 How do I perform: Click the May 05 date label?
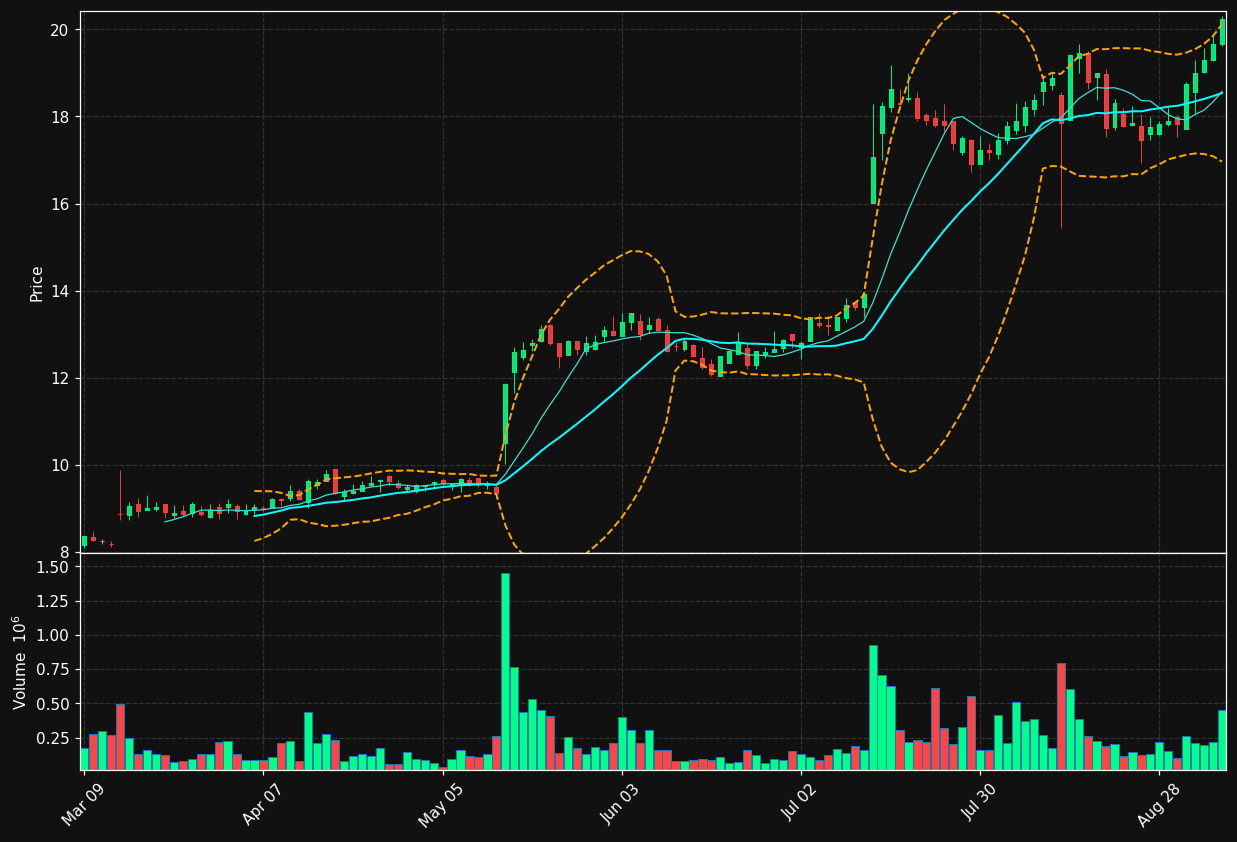click(x=441, y=806)
